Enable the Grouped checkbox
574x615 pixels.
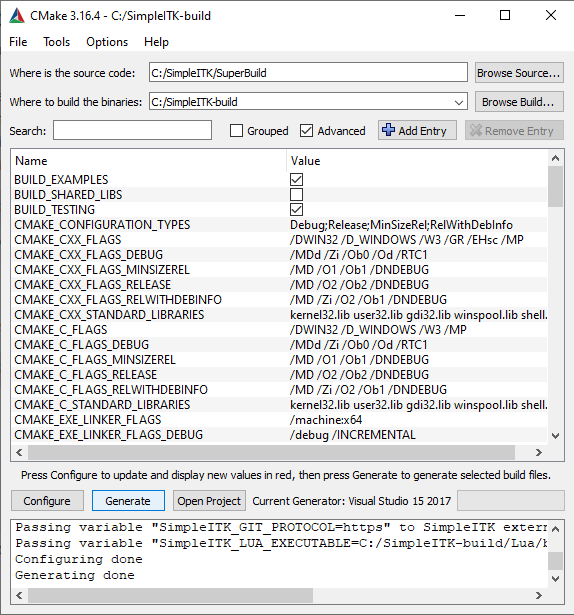tap(236, 131)
